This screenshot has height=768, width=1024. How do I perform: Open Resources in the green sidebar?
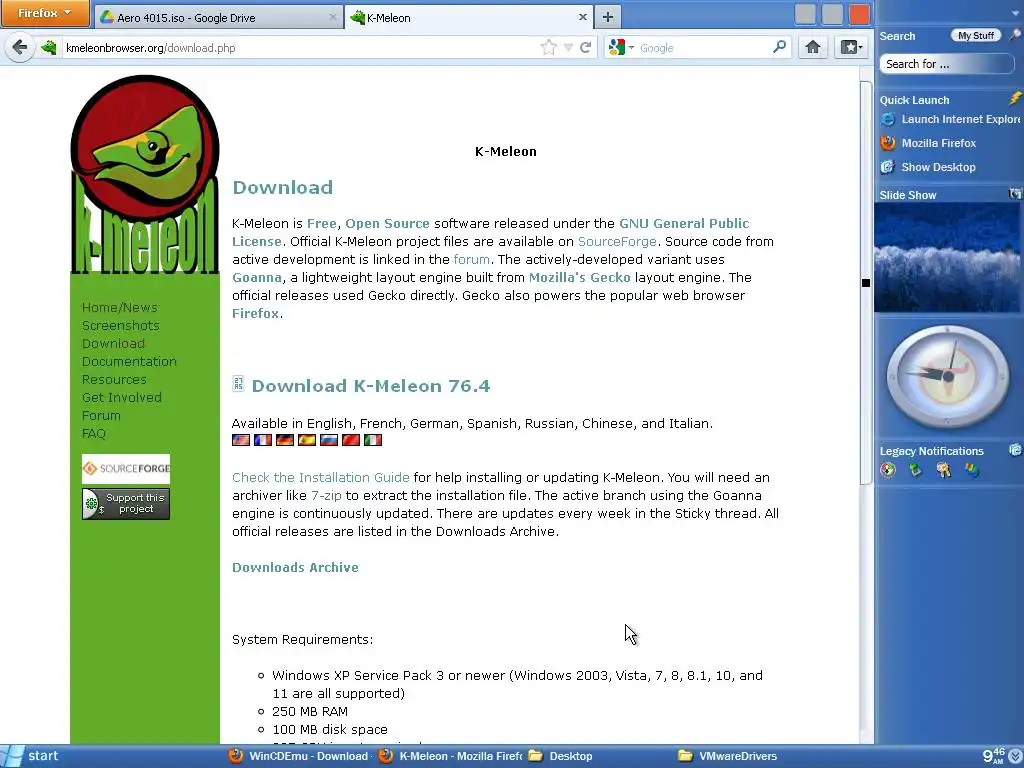(114, 379)
